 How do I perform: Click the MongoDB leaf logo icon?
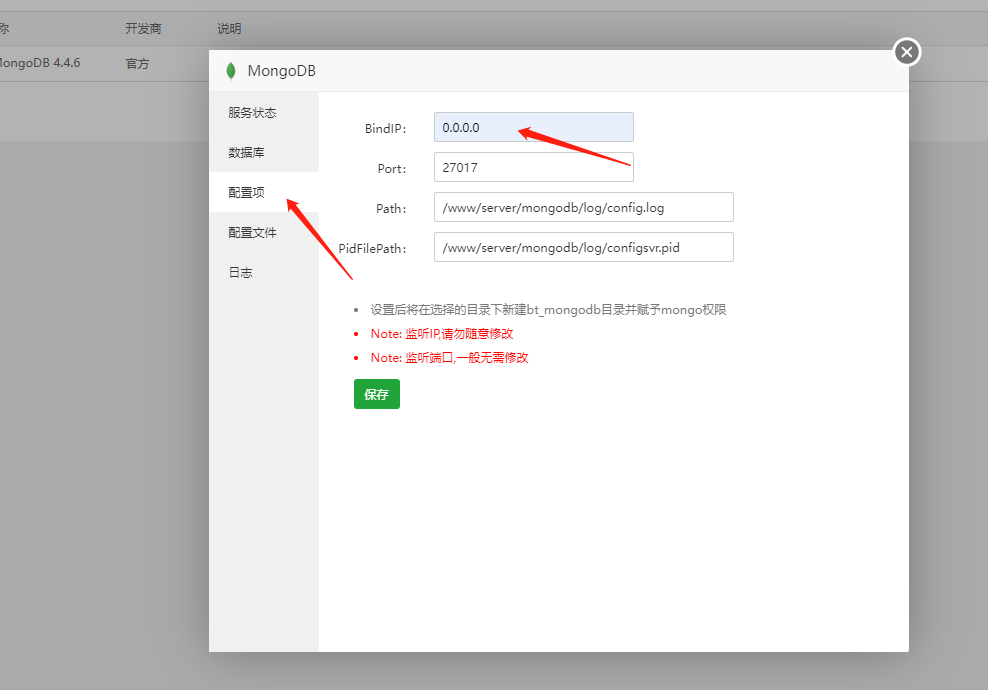[x=231, y=71]
